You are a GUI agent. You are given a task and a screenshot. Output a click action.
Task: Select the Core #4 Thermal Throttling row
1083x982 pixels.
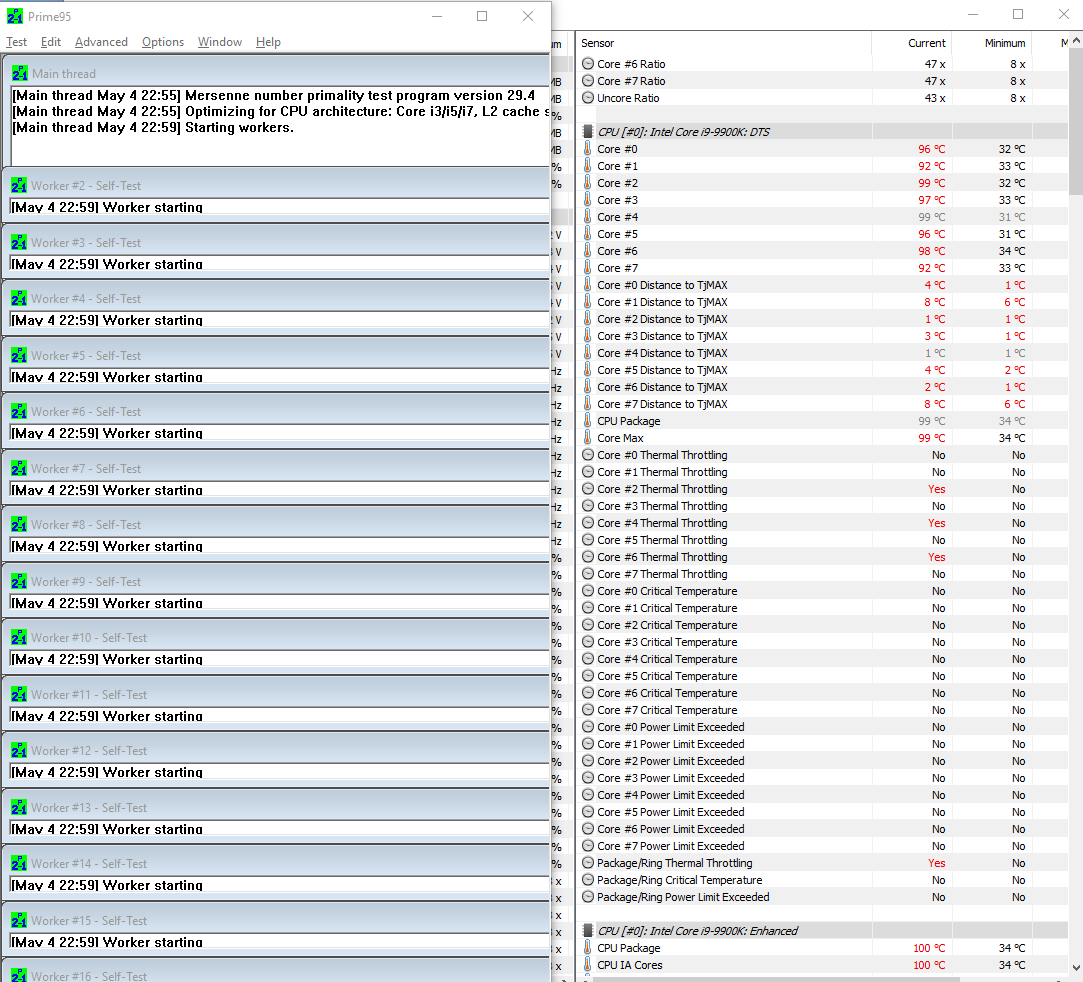(822, 523)
